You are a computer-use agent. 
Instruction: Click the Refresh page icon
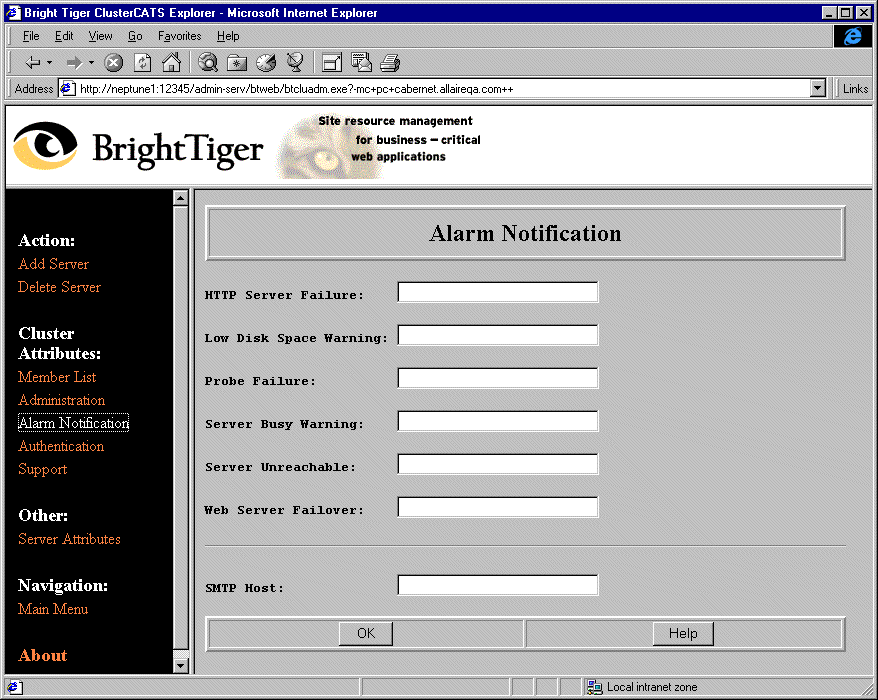coord(142,63)
